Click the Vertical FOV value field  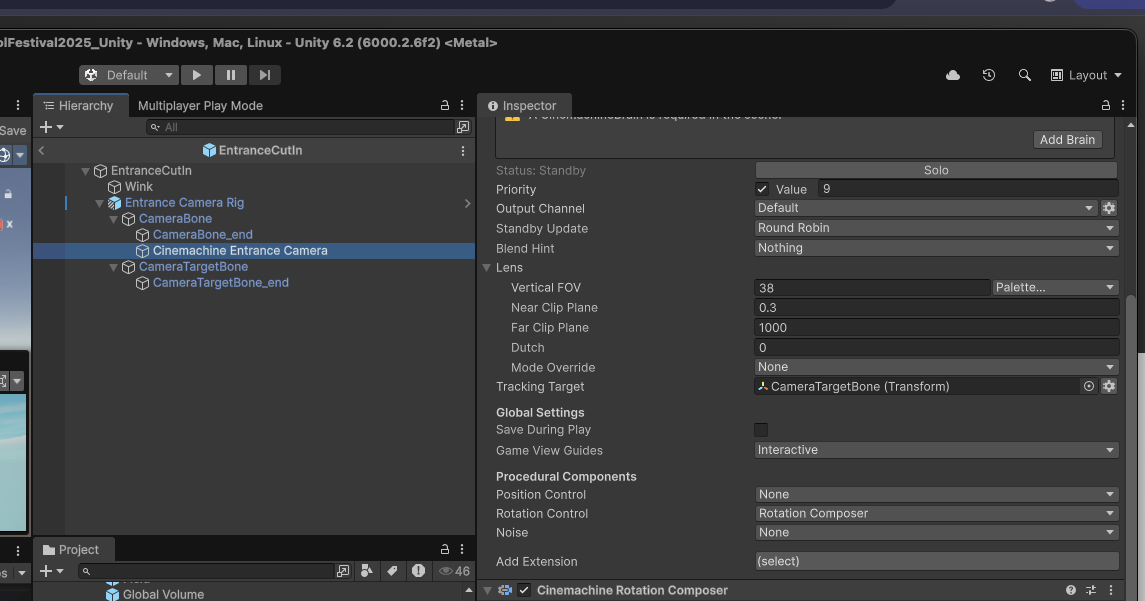tap(870, 287)
